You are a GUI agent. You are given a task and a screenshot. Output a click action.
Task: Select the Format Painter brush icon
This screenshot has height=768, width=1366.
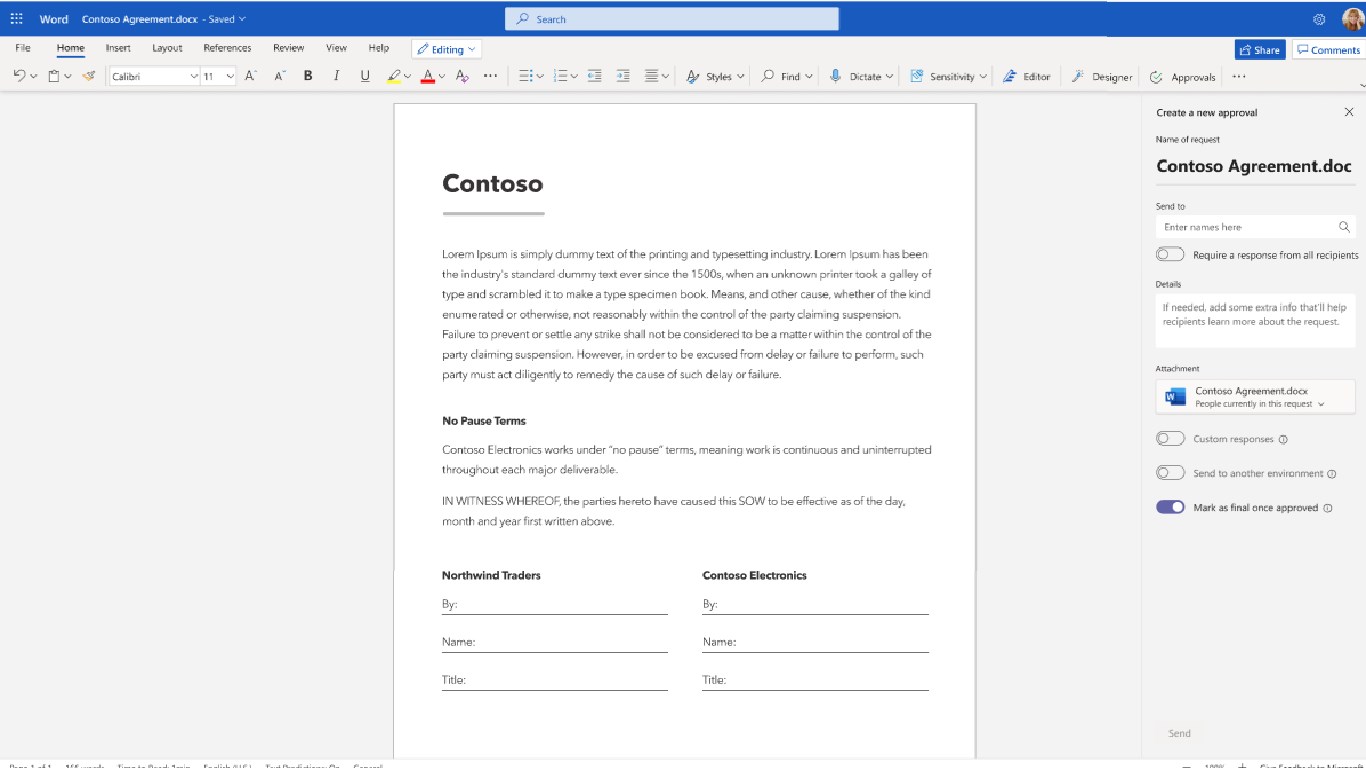point(89,76)
